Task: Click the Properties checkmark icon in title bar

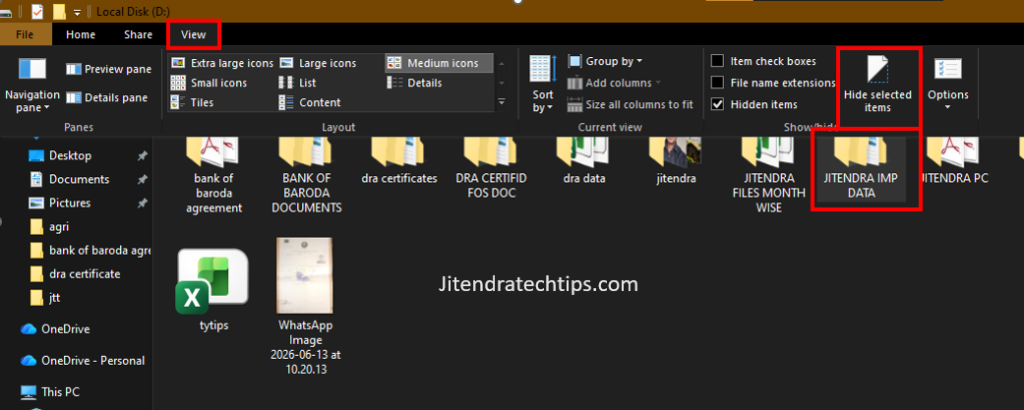Action: 37,12
